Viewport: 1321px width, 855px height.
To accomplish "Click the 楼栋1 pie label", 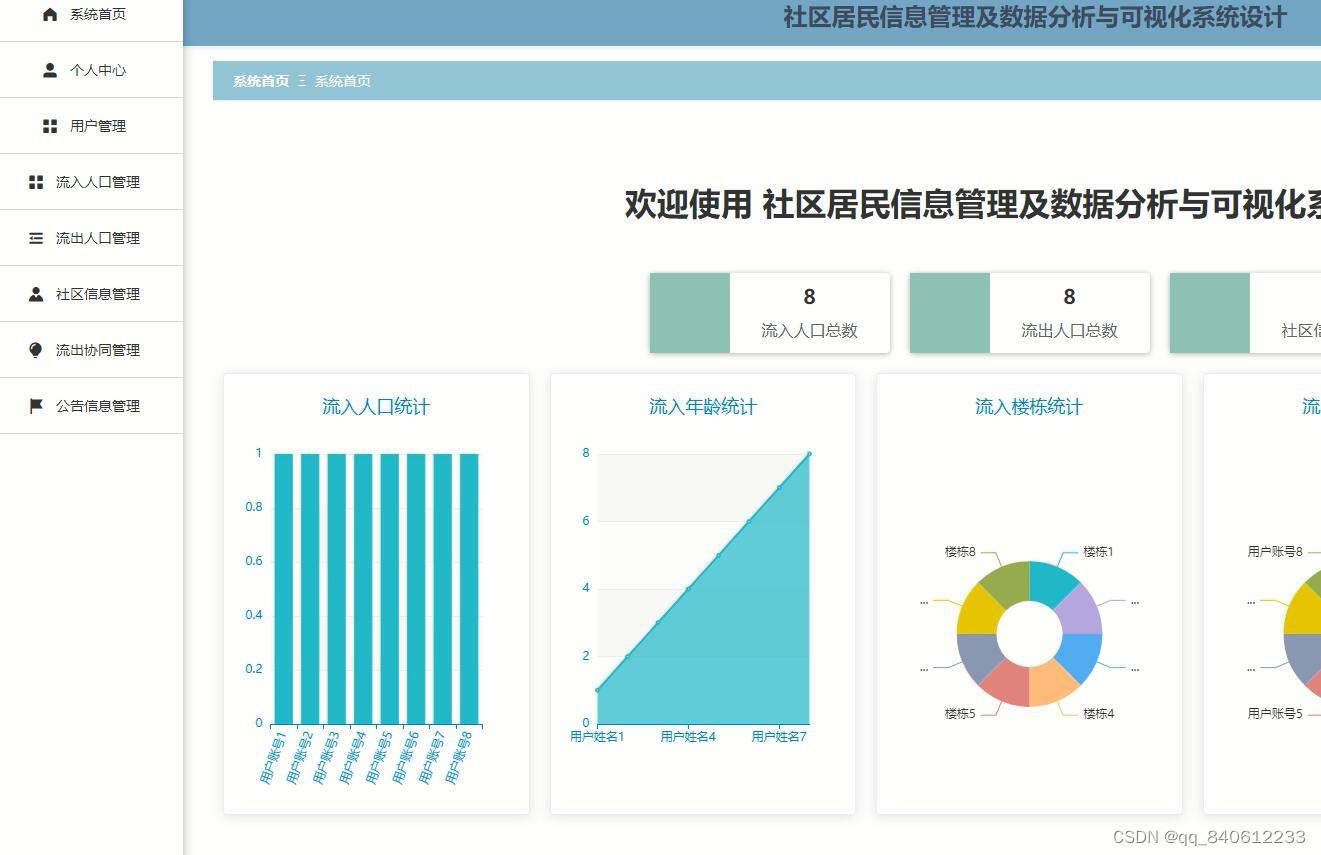I will [1098, 552].
